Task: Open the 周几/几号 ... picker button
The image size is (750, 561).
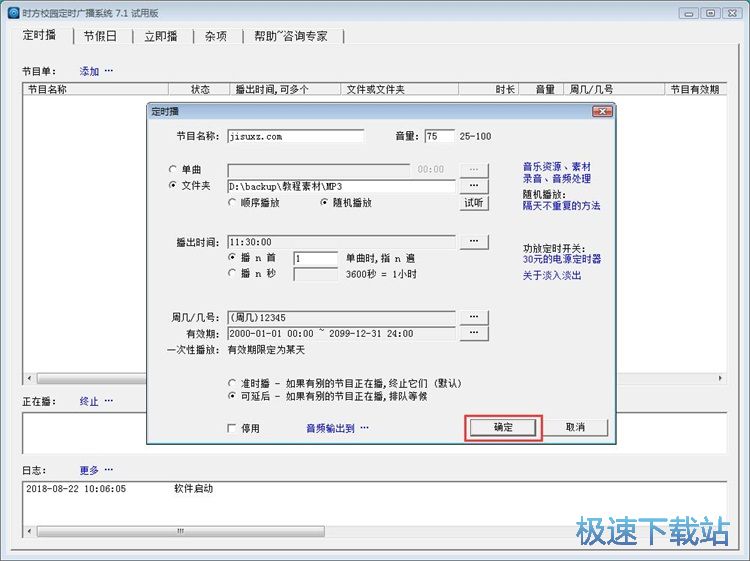Action: pyautogui.click(x=474, y=317)
